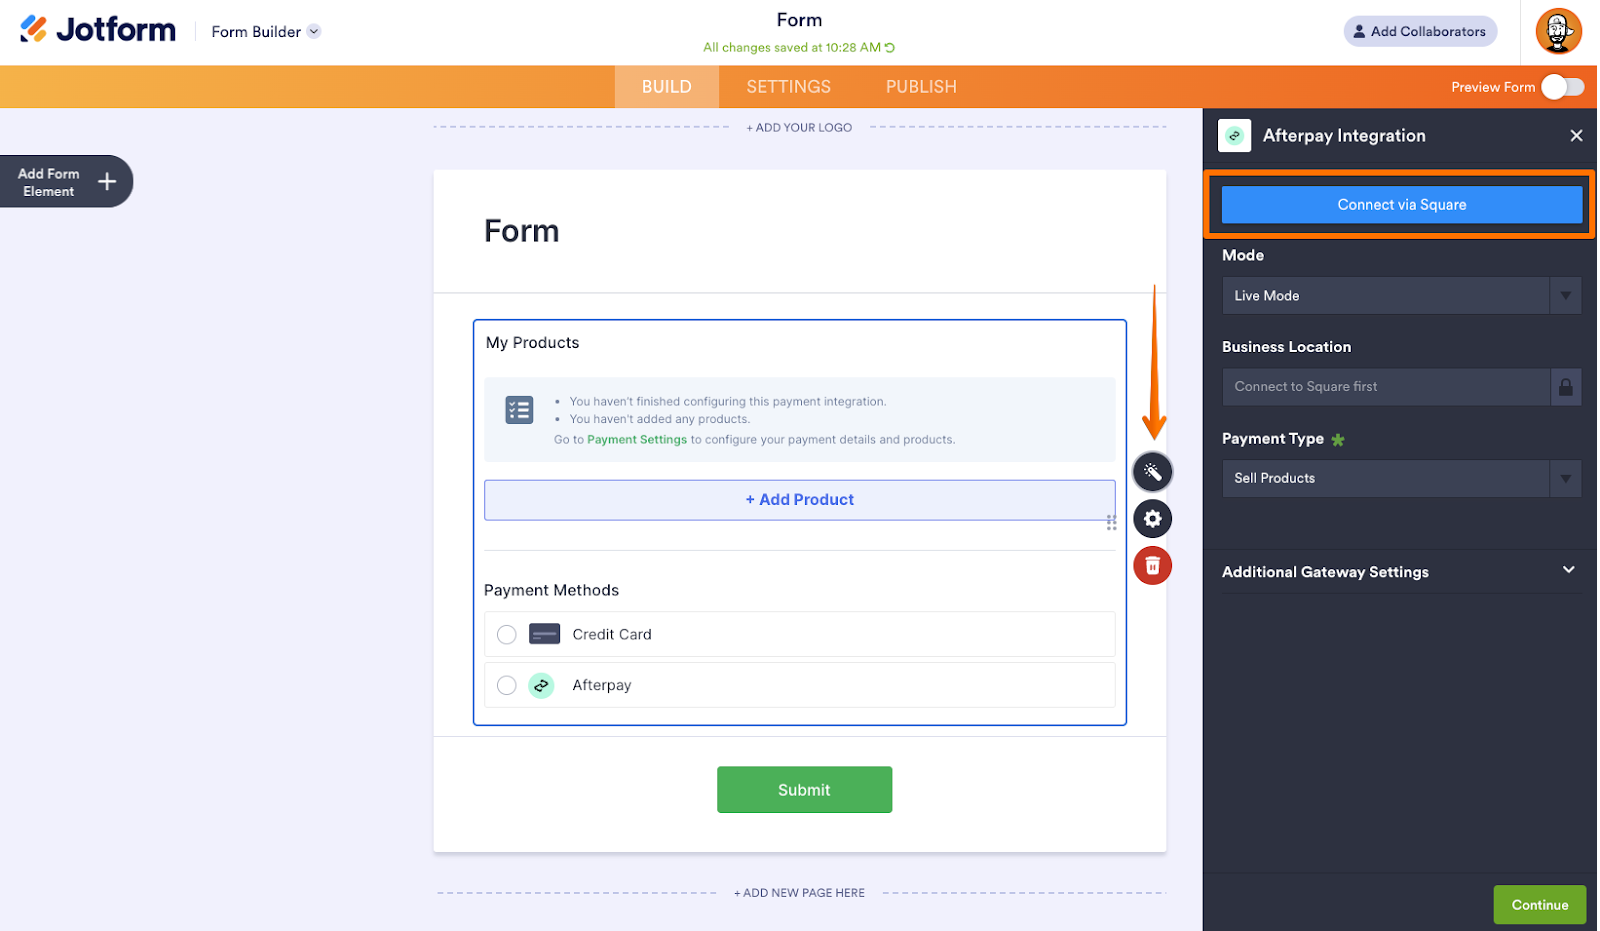
Task: Switch to the PUBLISH tab
Action: coord(923,87)
